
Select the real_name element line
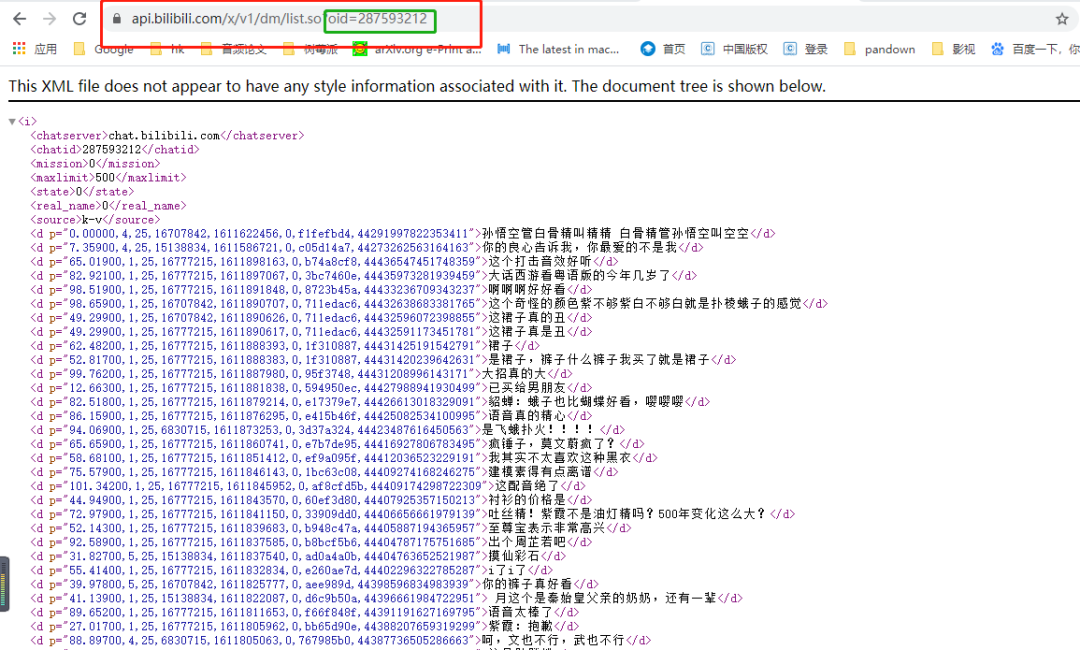coord(108,206)
